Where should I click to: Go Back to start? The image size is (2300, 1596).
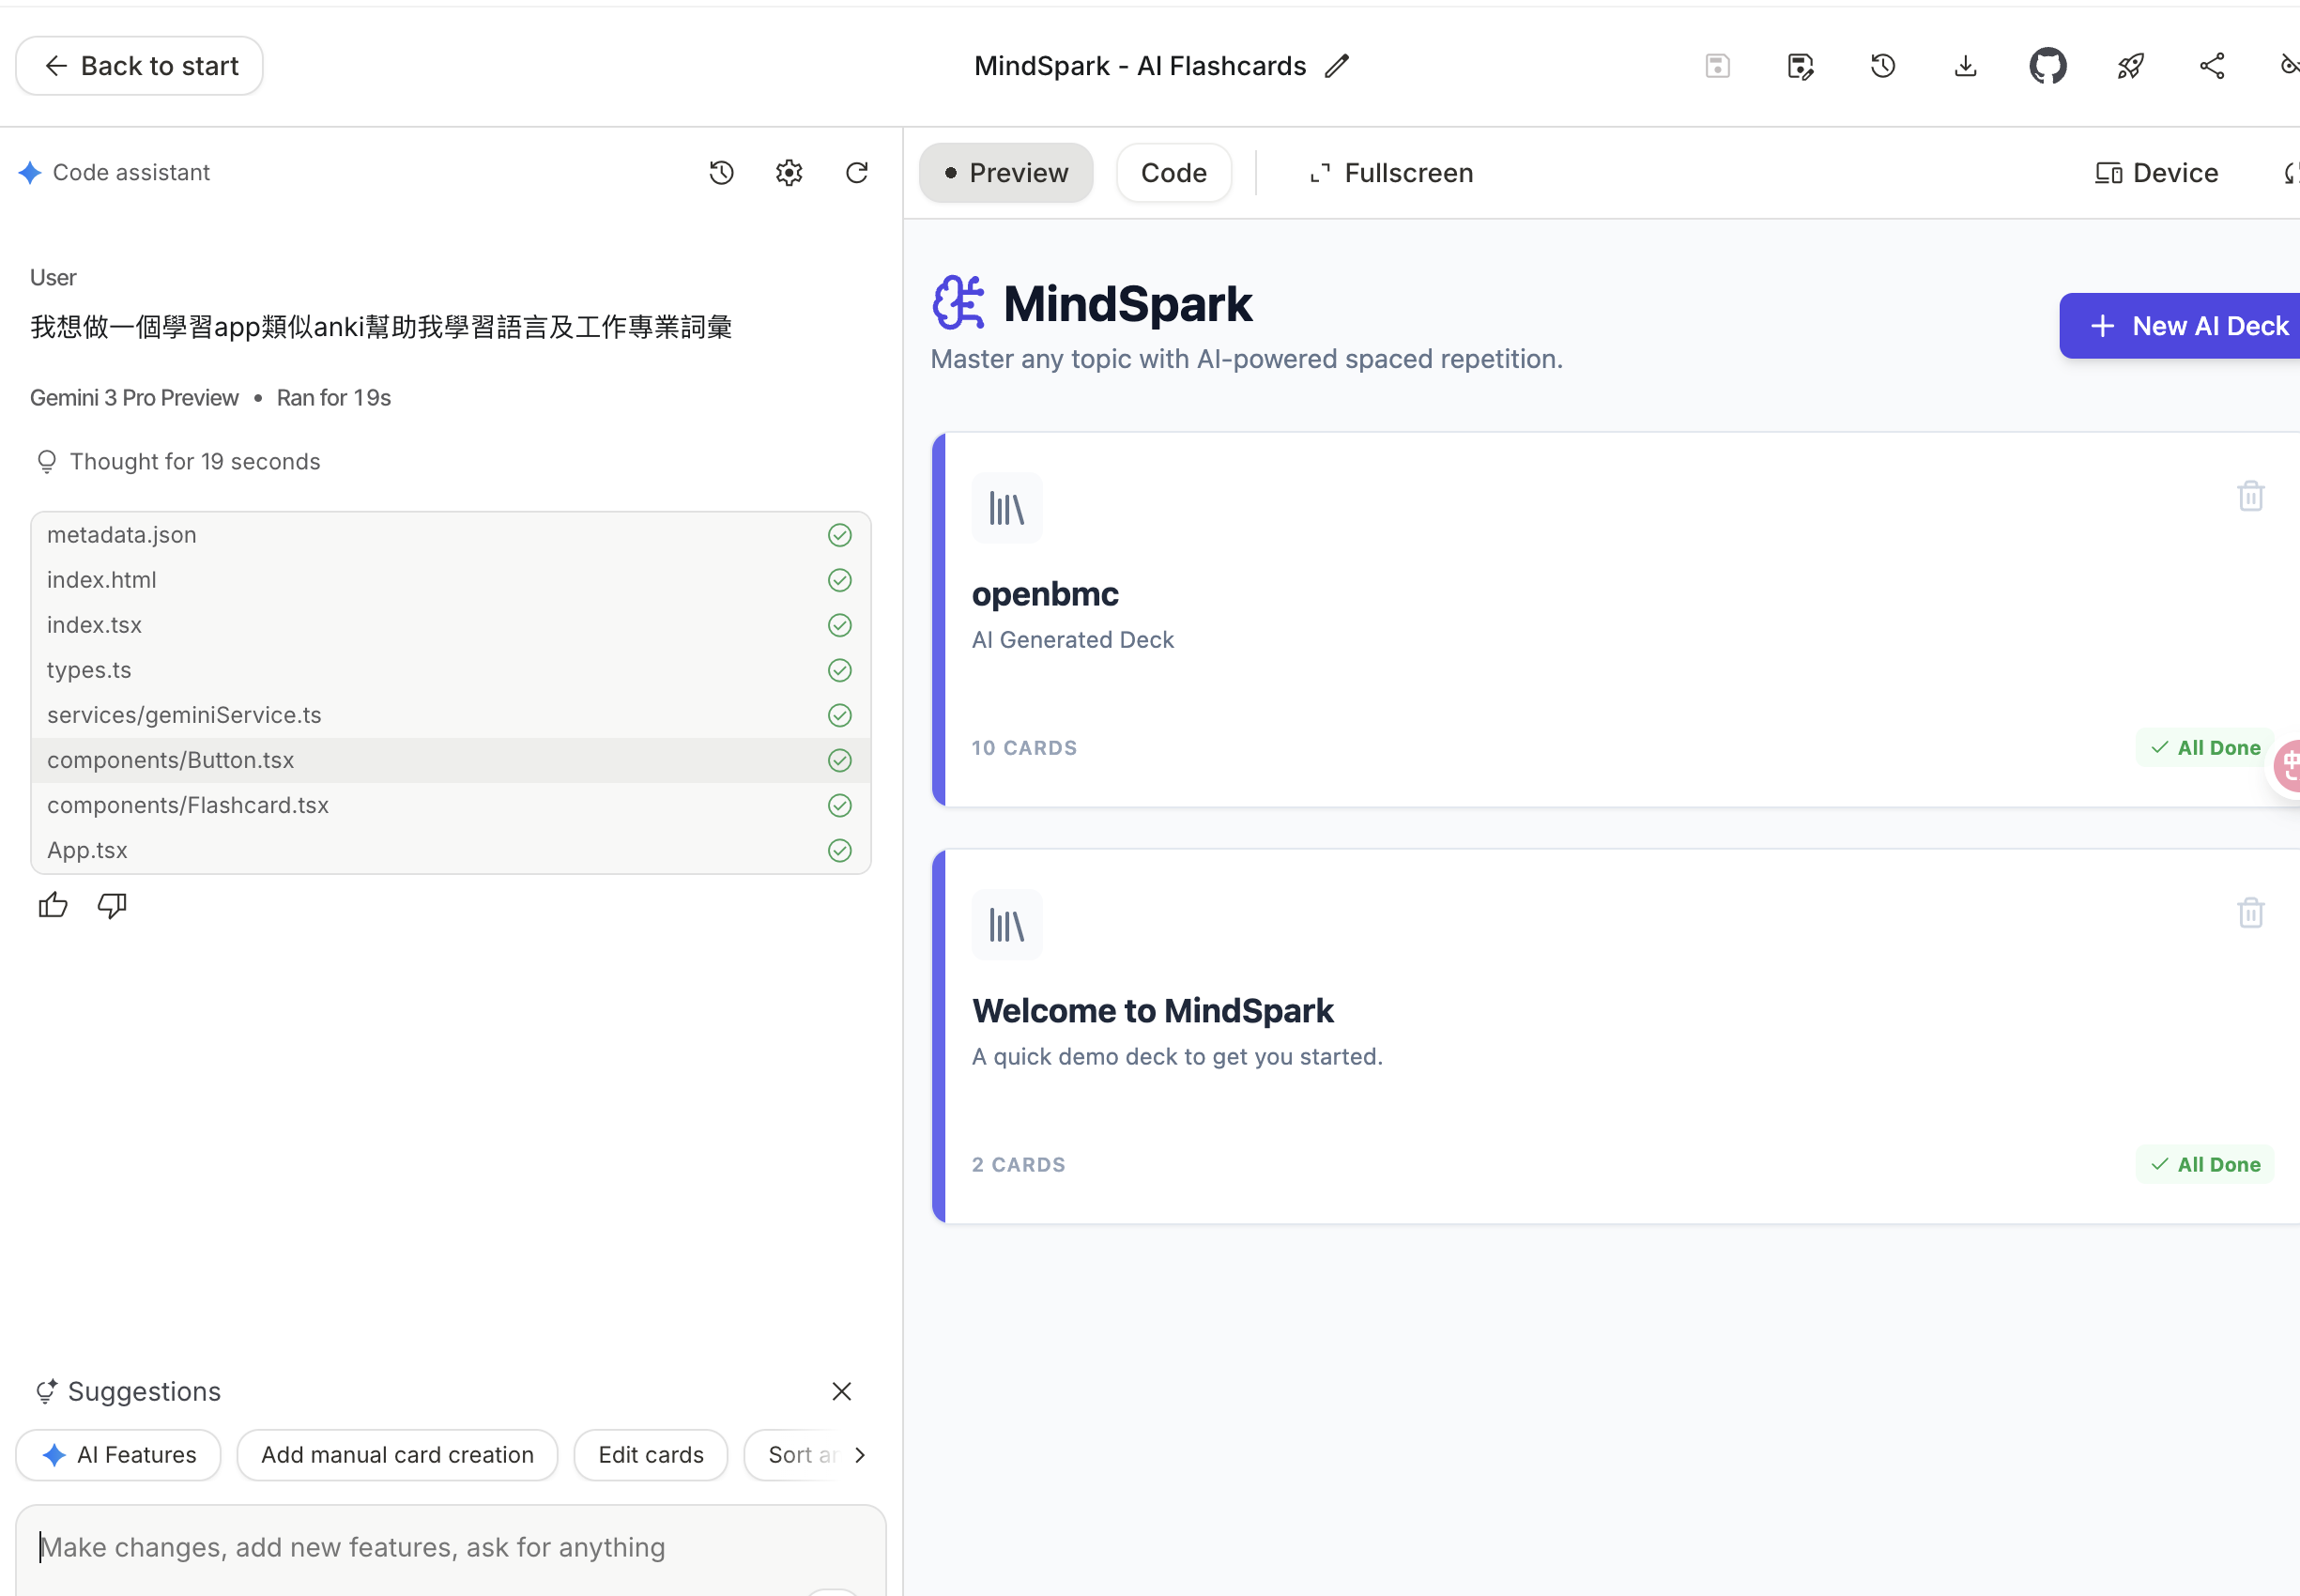139,64
